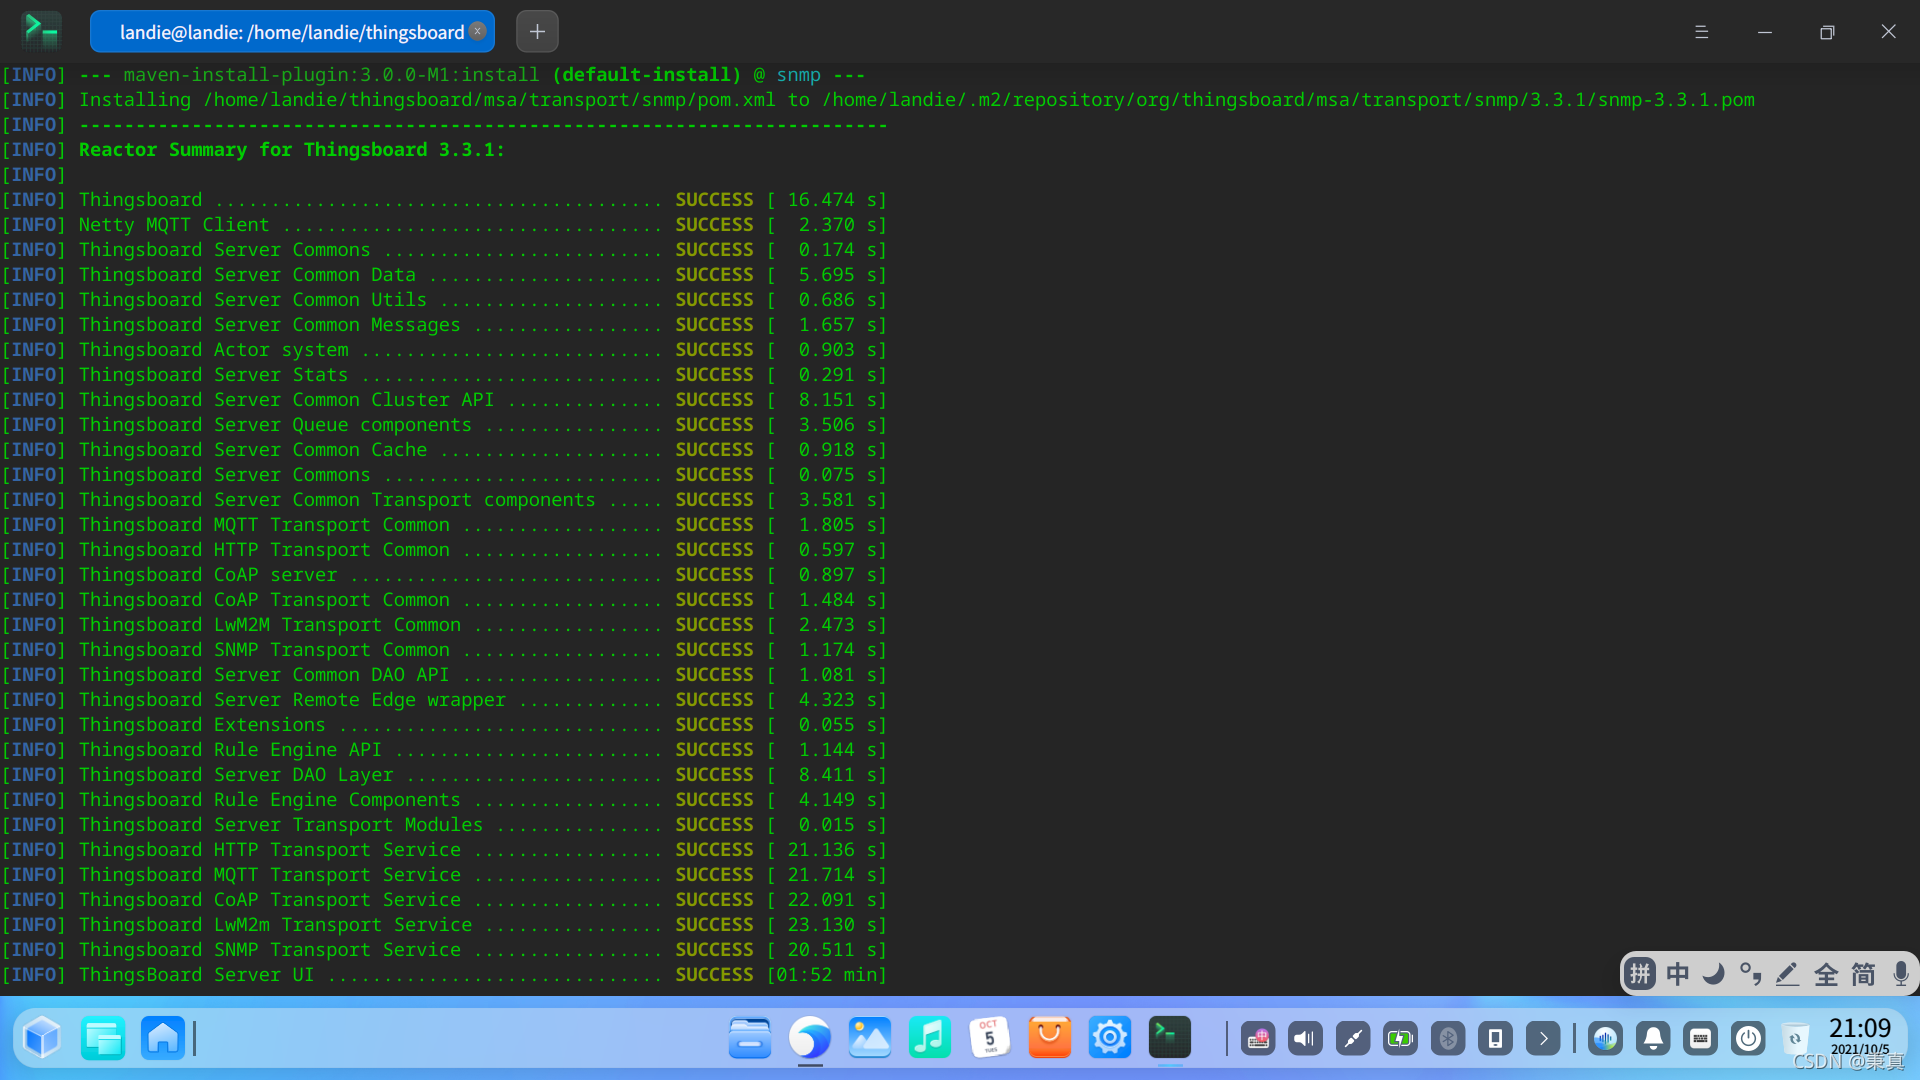
Task: Launch the music player from the dock
Action: pos(930,1038)
